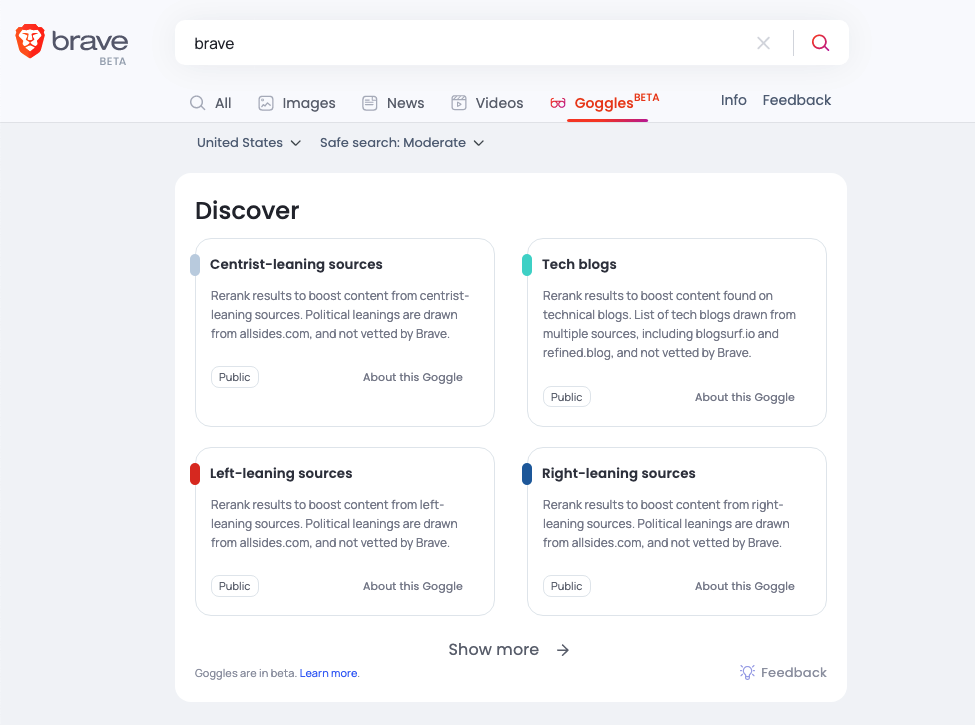Click the teal Tech blogs color marker

[x=527, y=265]
